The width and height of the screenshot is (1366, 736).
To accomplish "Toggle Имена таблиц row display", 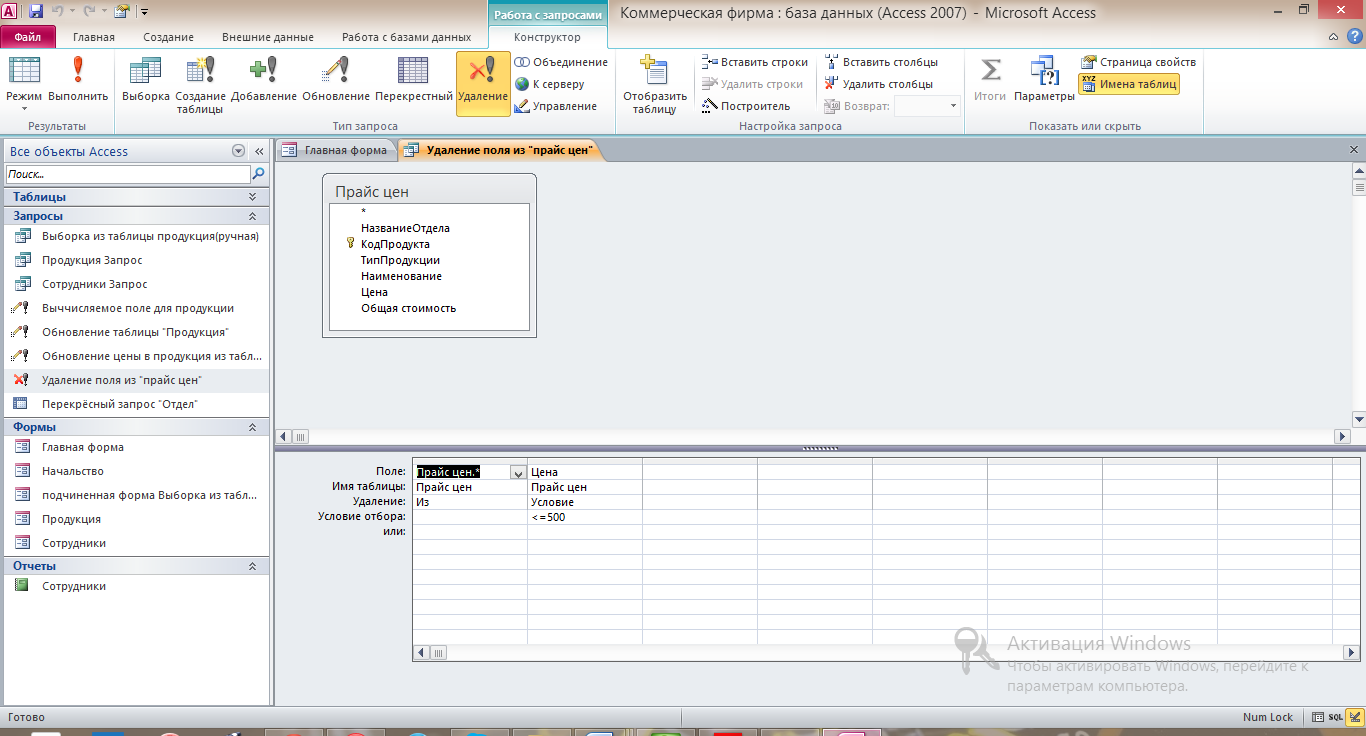I will (1129, 84).
